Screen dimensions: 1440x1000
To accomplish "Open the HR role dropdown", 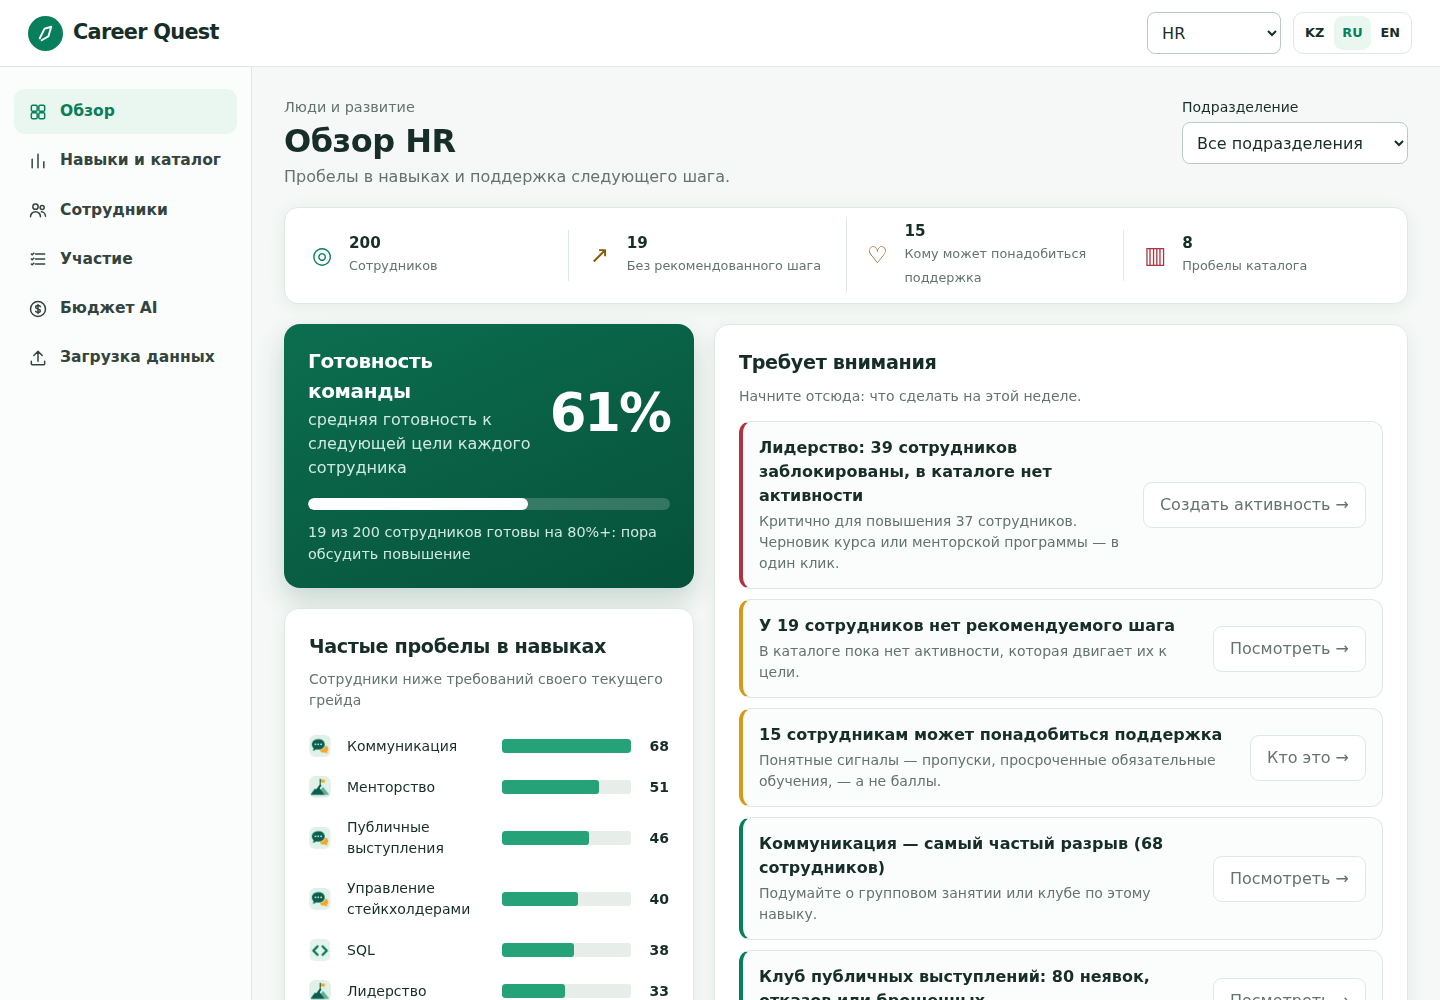I will [1214, 33].
